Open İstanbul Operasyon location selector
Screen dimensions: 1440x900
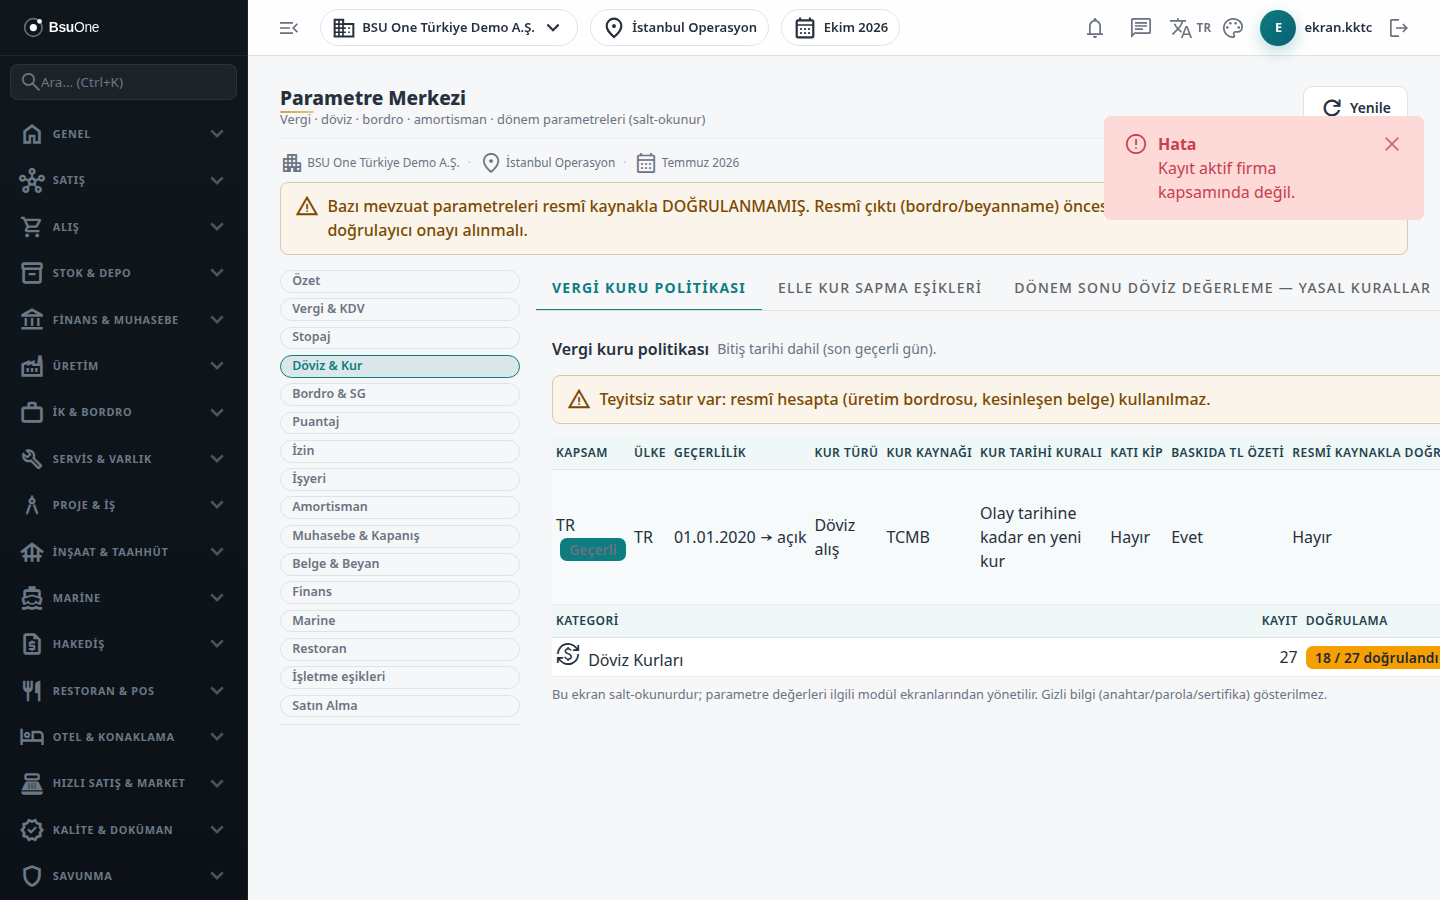pyautogui.click(x=680, y=28)
